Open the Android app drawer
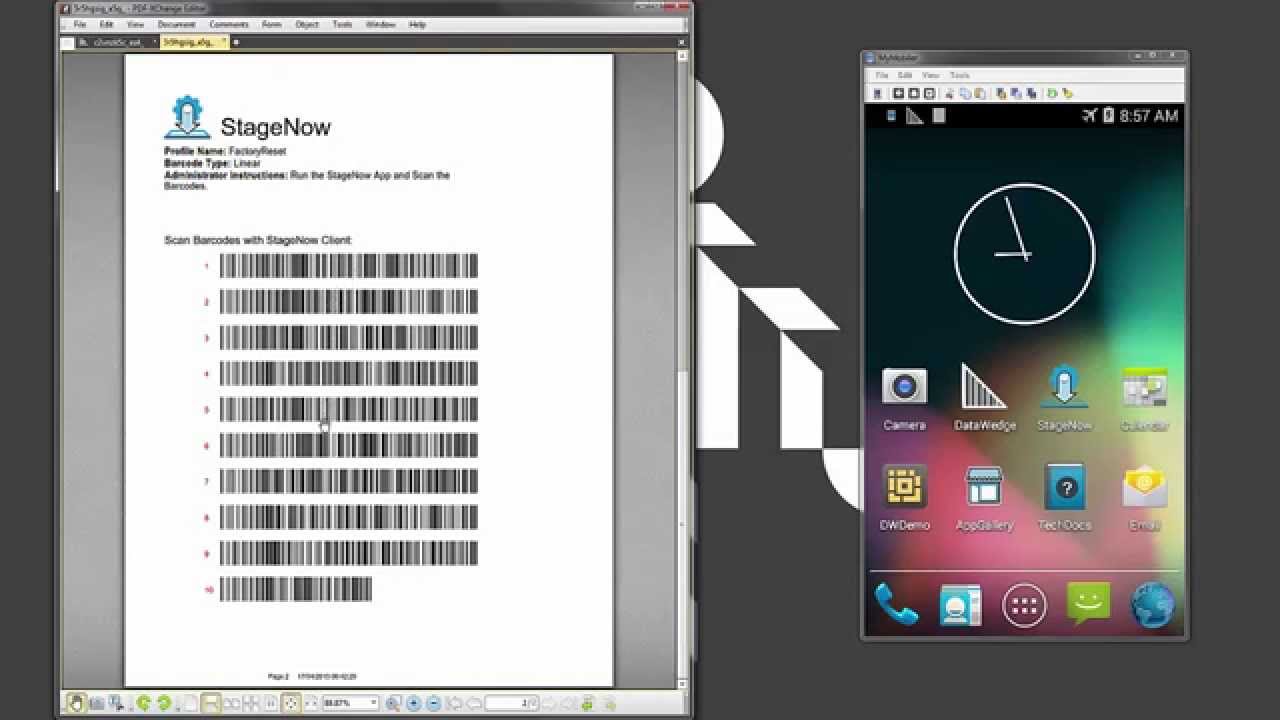The width and height of the screenshot is (1280, 720). (1024, 602)
